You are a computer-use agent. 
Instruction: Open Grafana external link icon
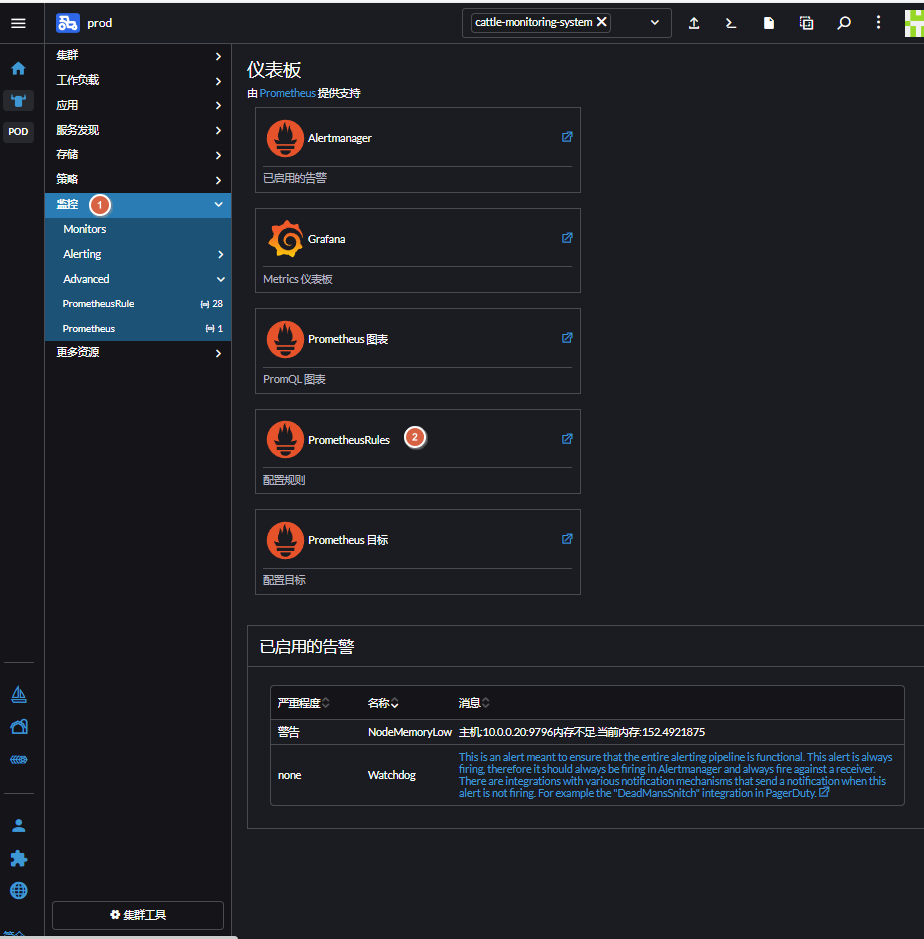point(567,238)
